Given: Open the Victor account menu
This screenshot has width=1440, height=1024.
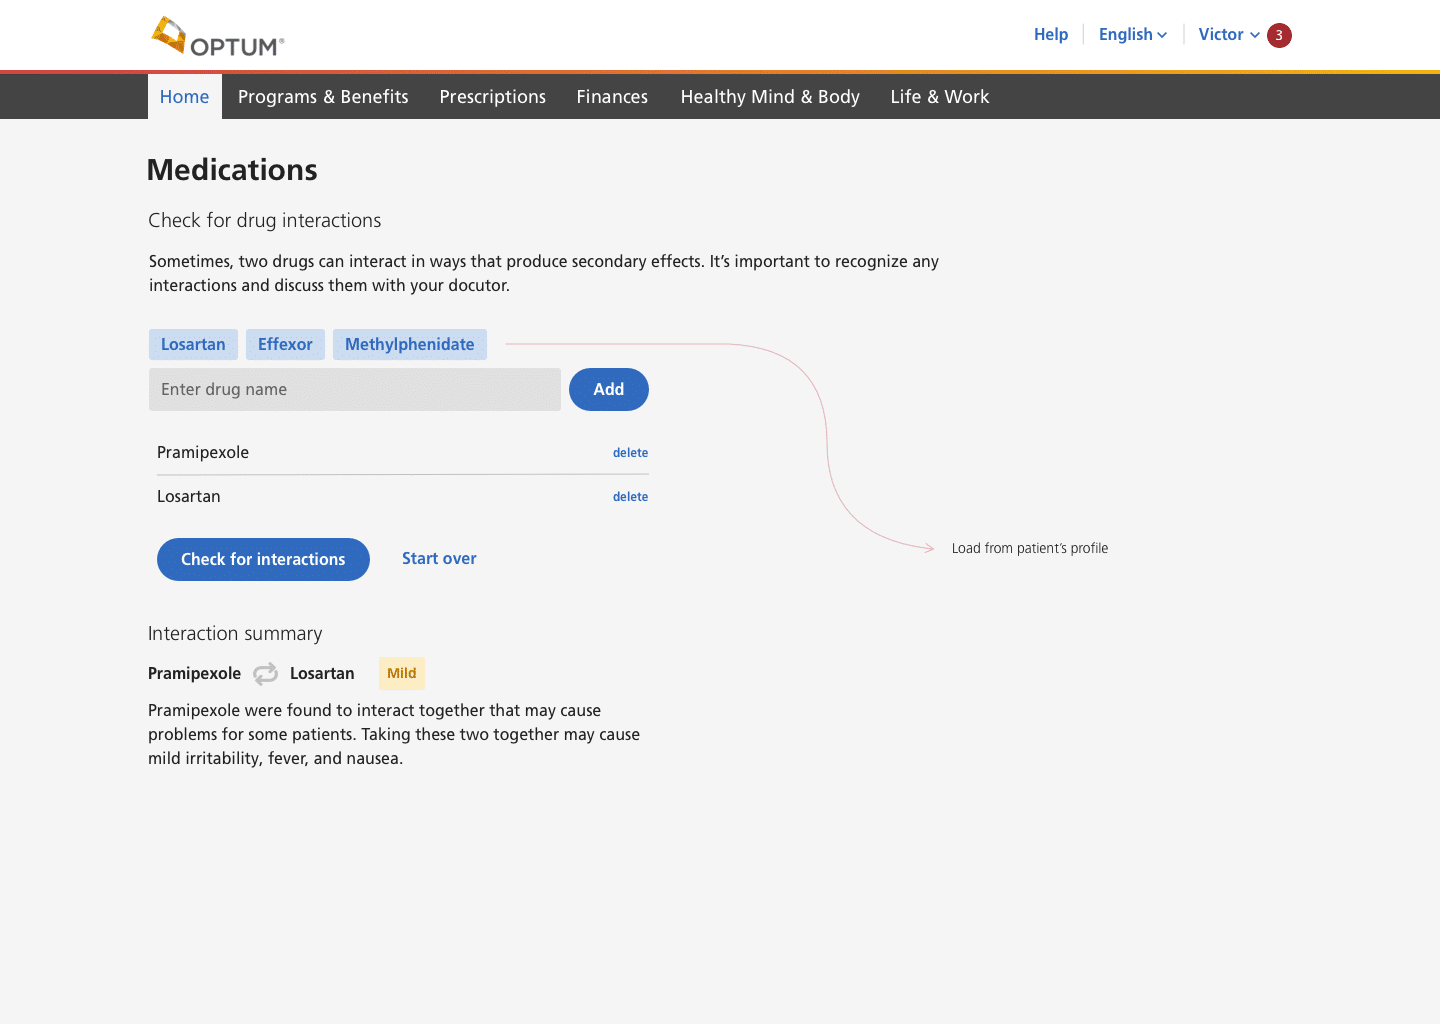Looking at the screenshot, I should pyautogui.click(x=1228, y=35).
